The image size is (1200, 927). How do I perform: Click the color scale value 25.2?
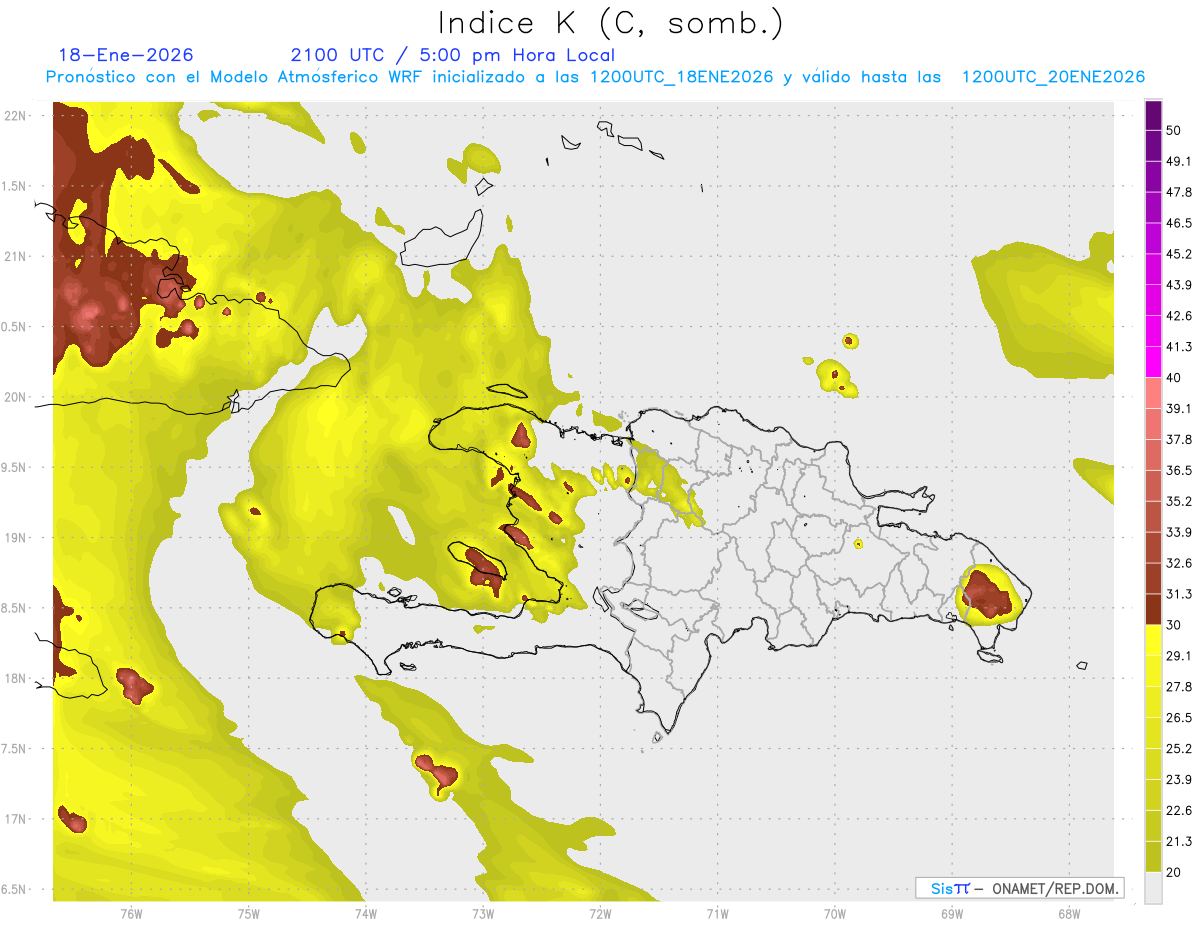pos(1179,749)
